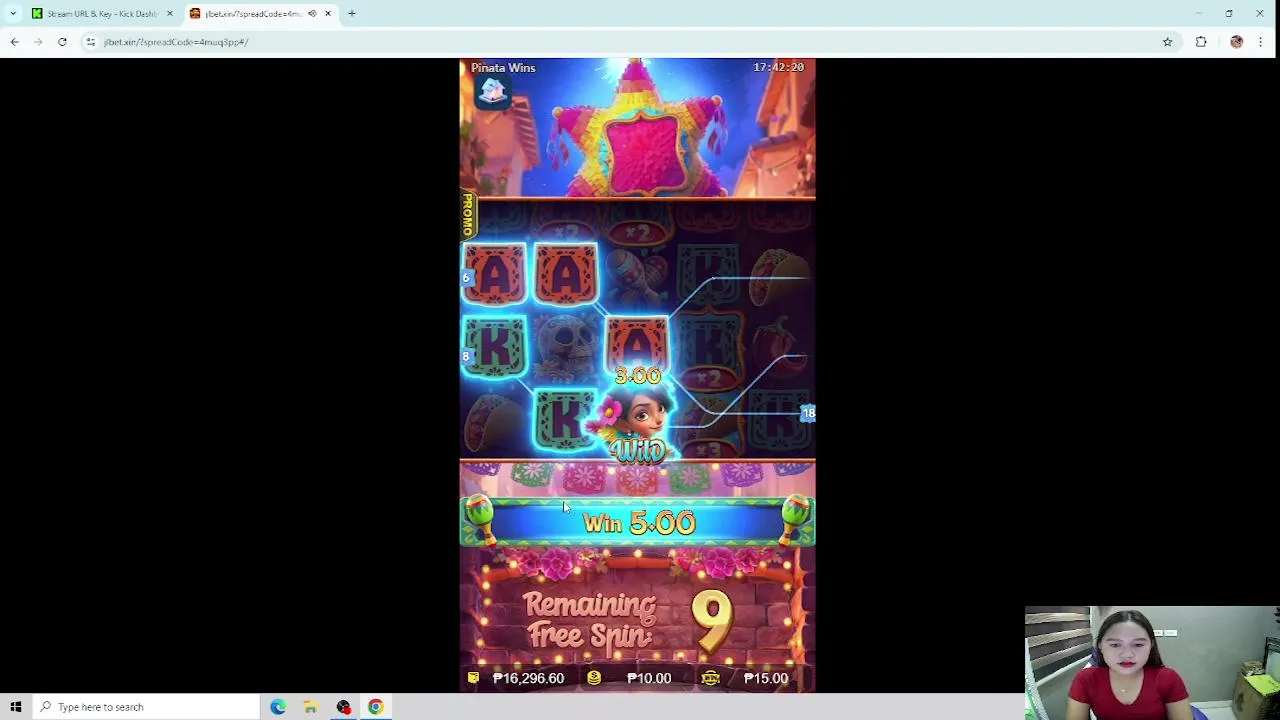Open File Explorer from taskbar
The image size is (1280, 720).
(311, 707)
